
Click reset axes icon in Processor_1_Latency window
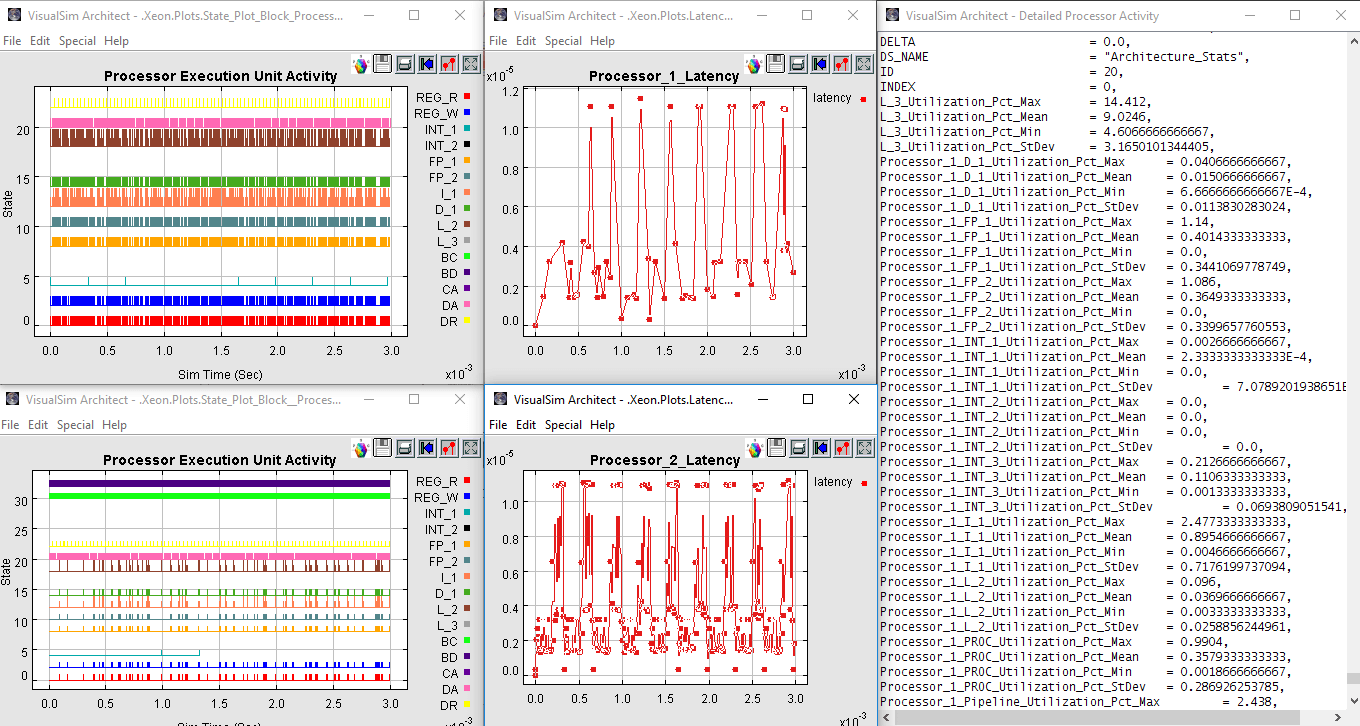pos(819,64)
